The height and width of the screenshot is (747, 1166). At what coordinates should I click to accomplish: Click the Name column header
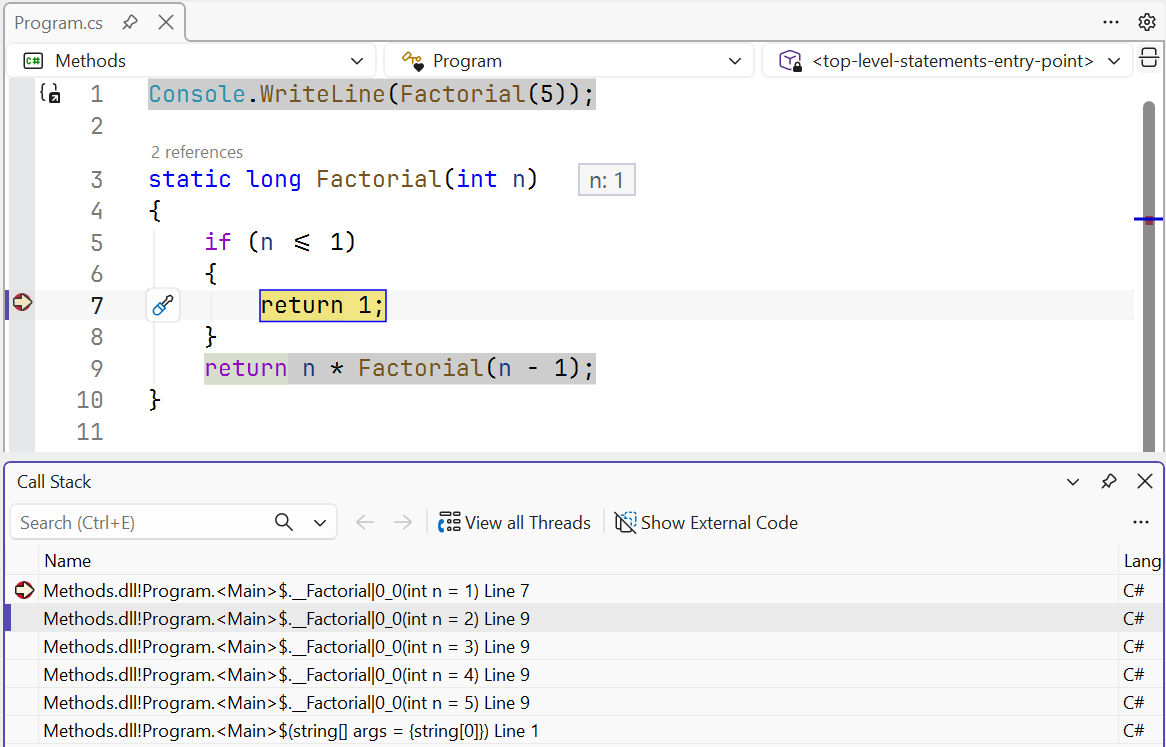pos(578,561)
